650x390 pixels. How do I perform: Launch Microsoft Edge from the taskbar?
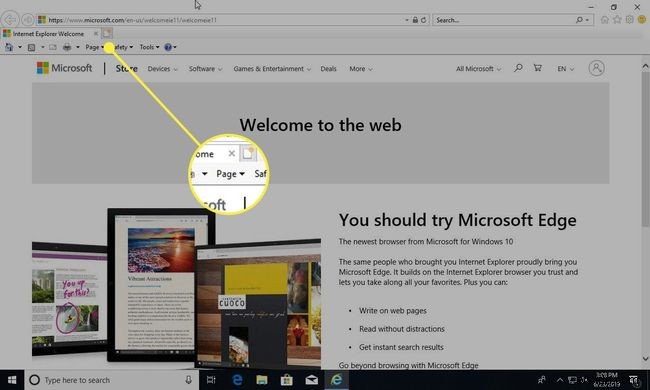pyautogui.click(x=237, y=380)
